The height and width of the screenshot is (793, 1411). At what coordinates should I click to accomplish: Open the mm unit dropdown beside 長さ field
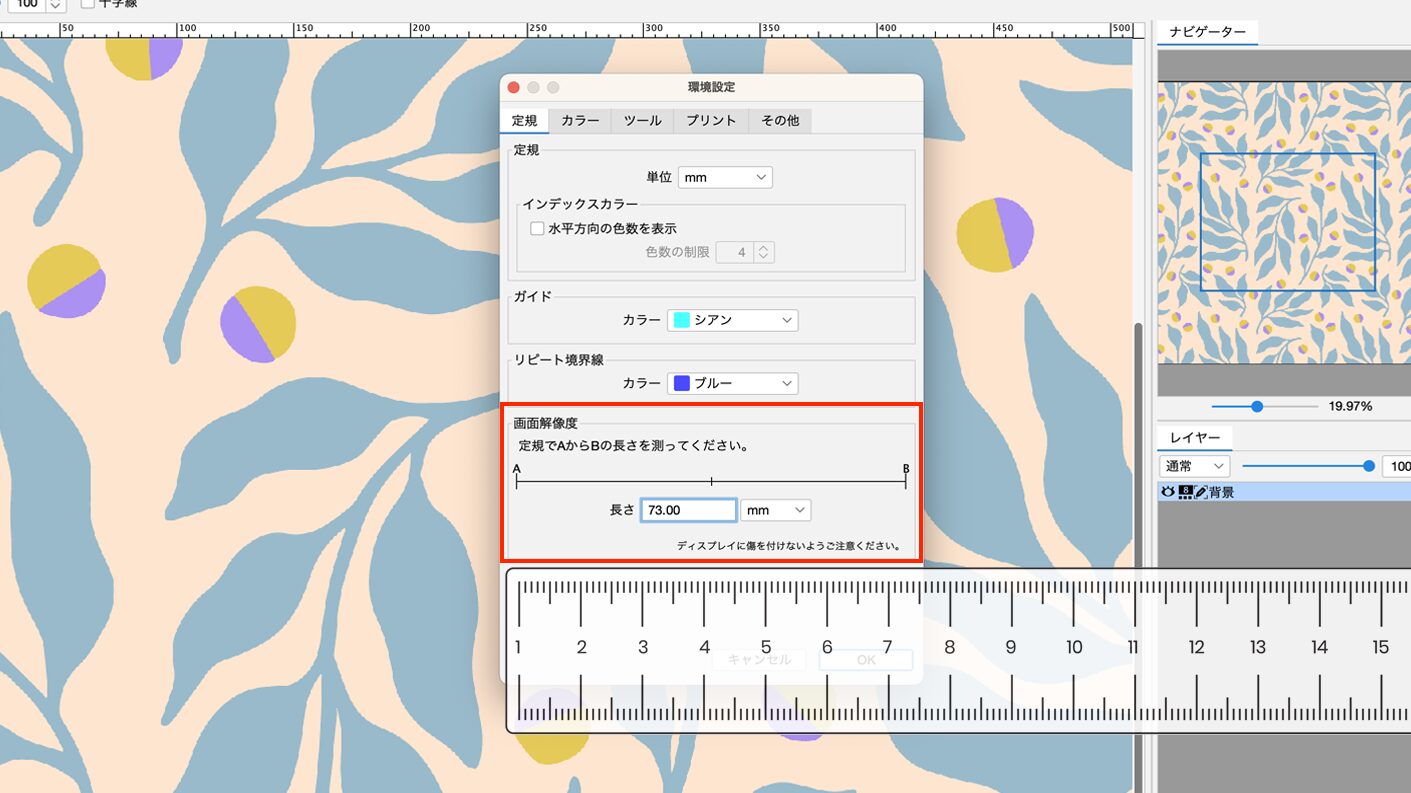776,510
